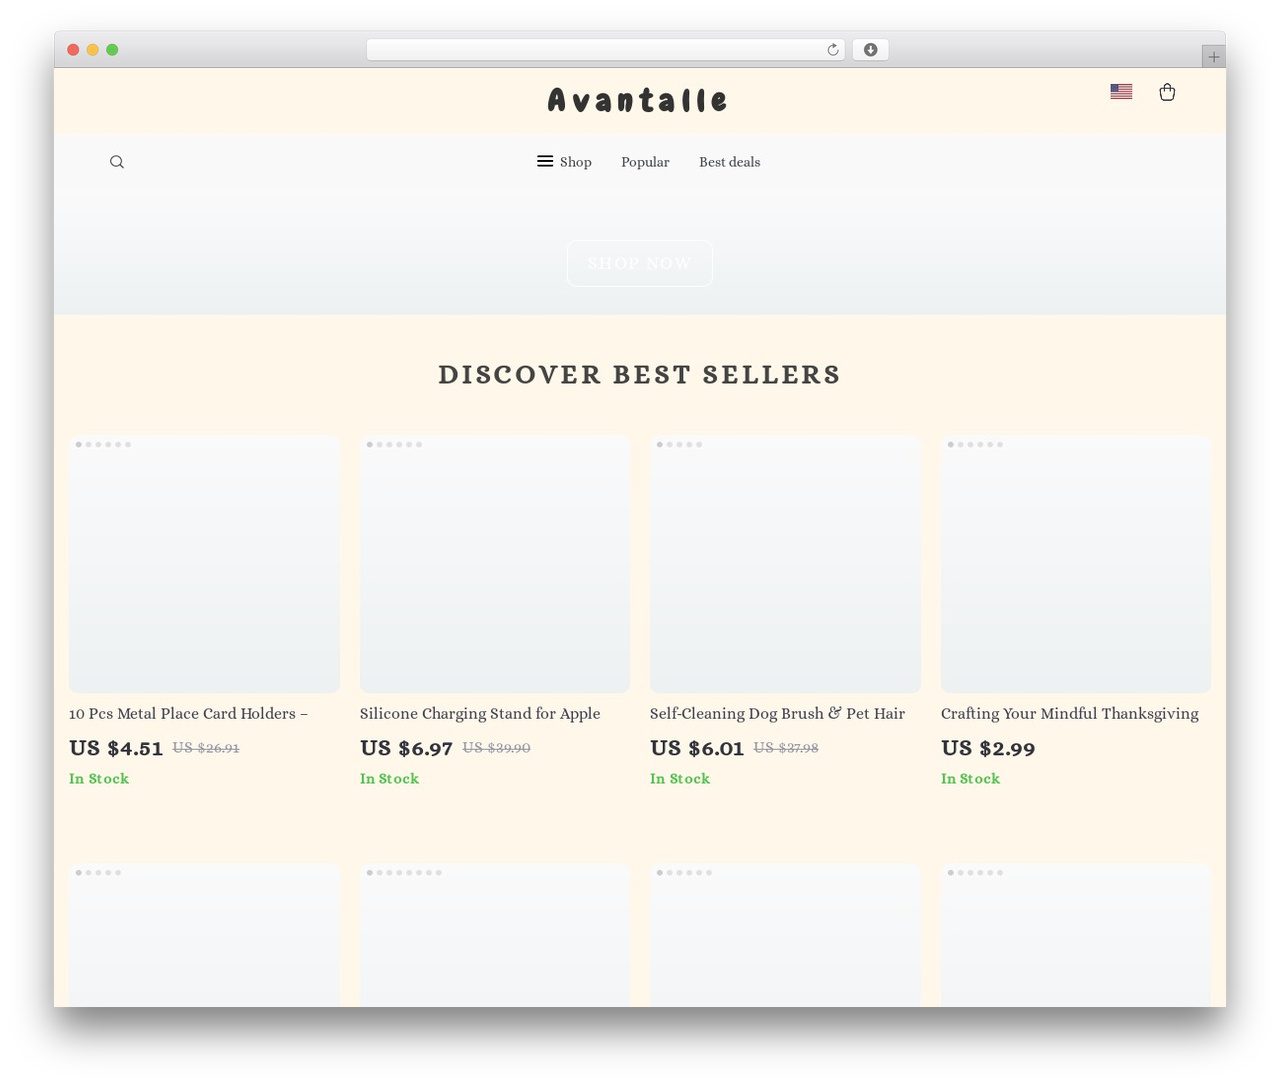
Task: Open a new browser tab with plus
Action: [1213, 57]
